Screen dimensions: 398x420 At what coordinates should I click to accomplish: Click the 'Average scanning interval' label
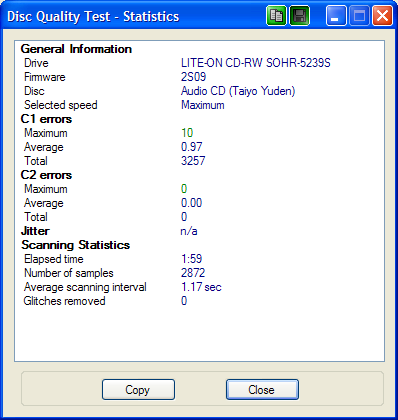(x=85, y=287)
